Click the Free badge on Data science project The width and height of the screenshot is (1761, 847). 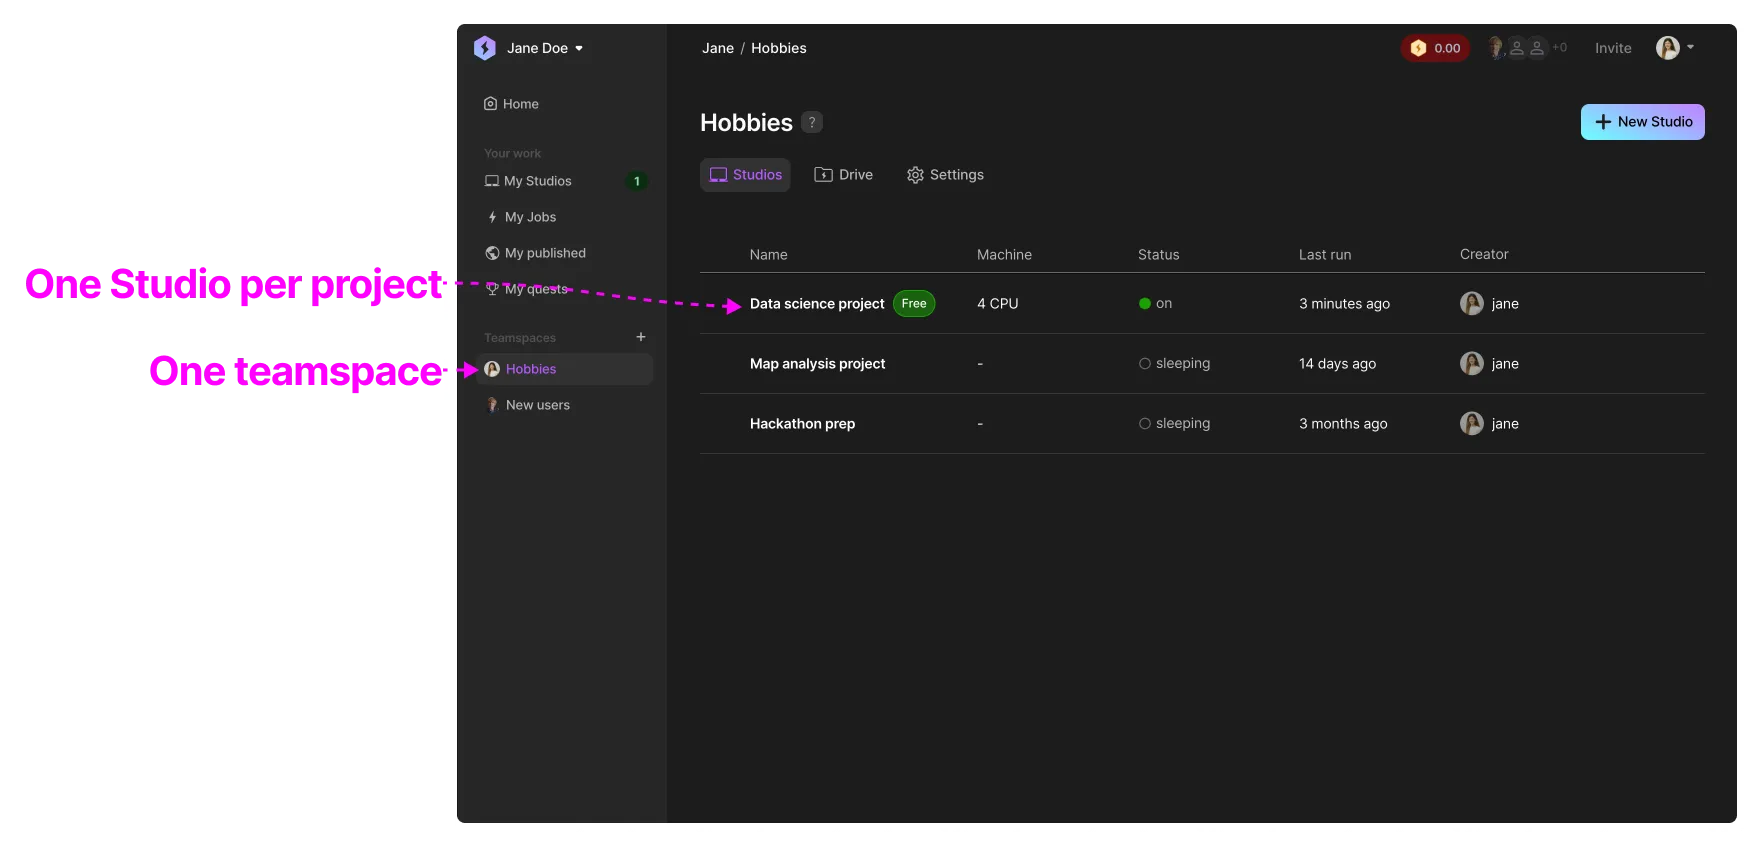[914, 304]
